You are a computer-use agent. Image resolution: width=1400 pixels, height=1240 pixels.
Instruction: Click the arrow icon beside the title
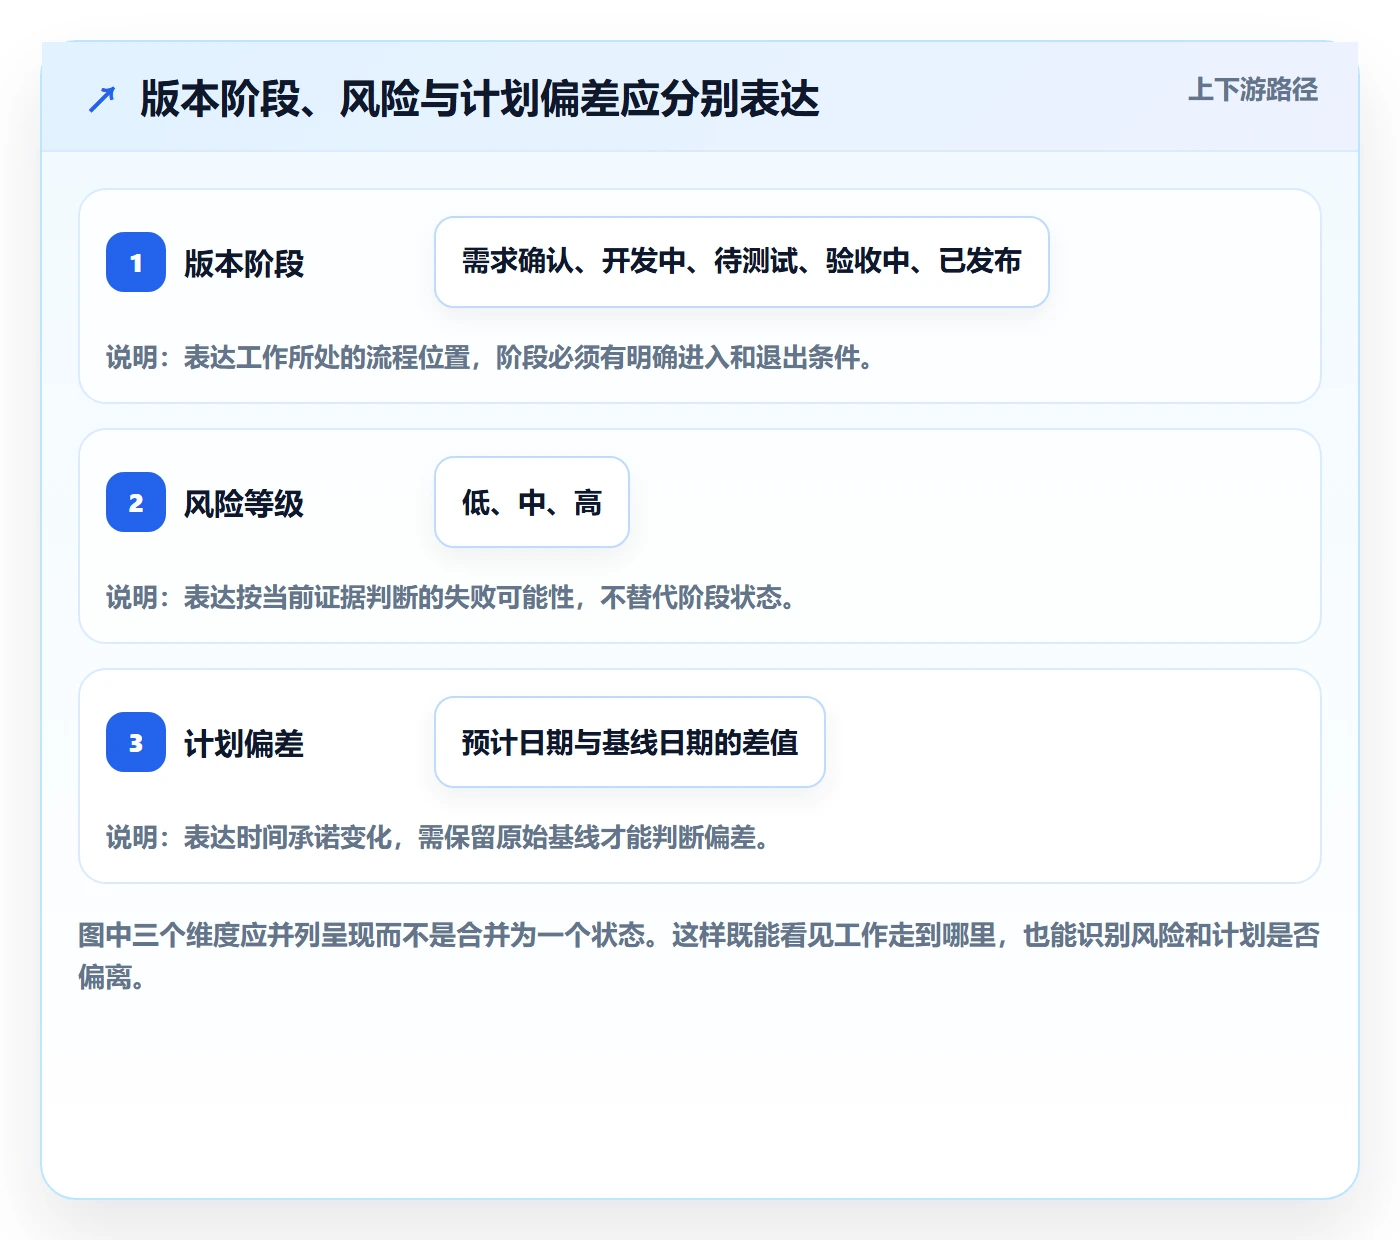[x=102, y=99]
